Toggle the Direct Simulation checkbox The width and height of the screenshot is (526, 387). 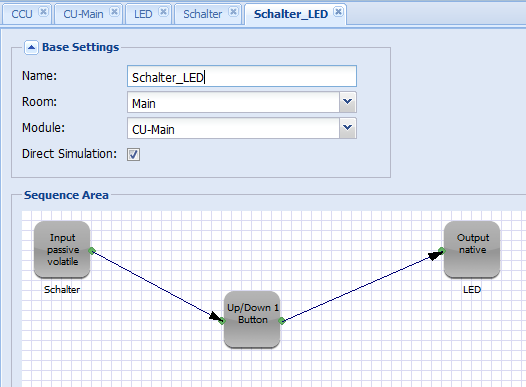(x=133, y=154)
